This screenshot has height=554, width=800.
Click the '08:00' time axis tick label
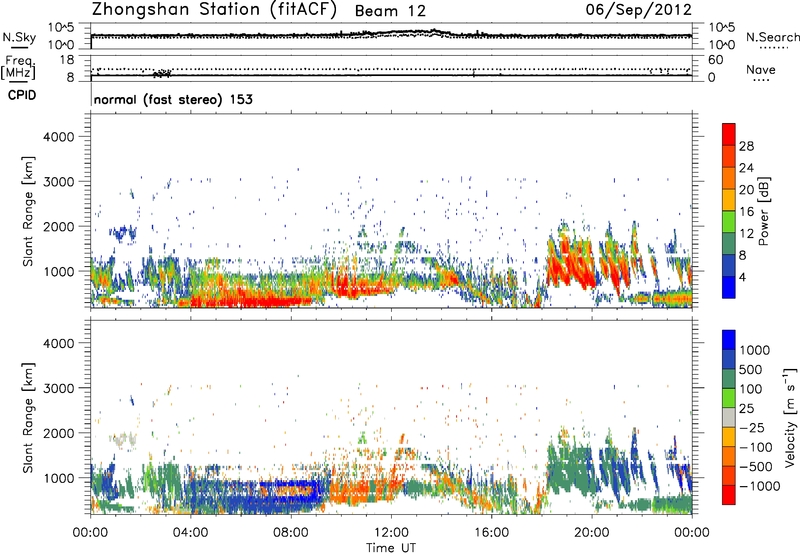[291, 533]
